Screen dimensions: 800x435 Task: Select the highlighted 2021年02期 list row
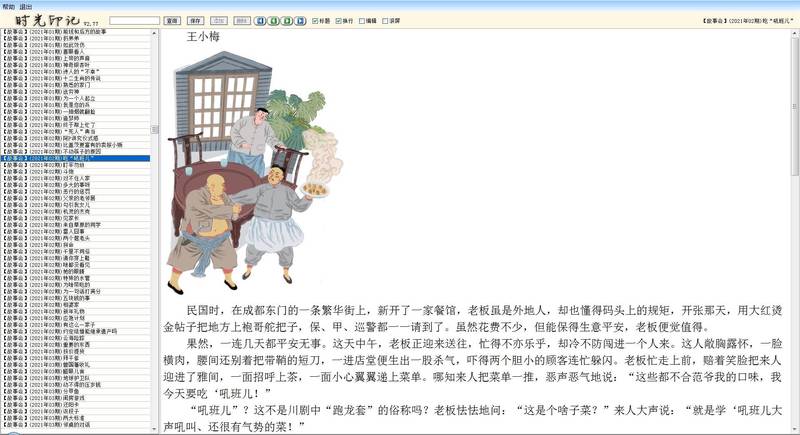[76, 158]
